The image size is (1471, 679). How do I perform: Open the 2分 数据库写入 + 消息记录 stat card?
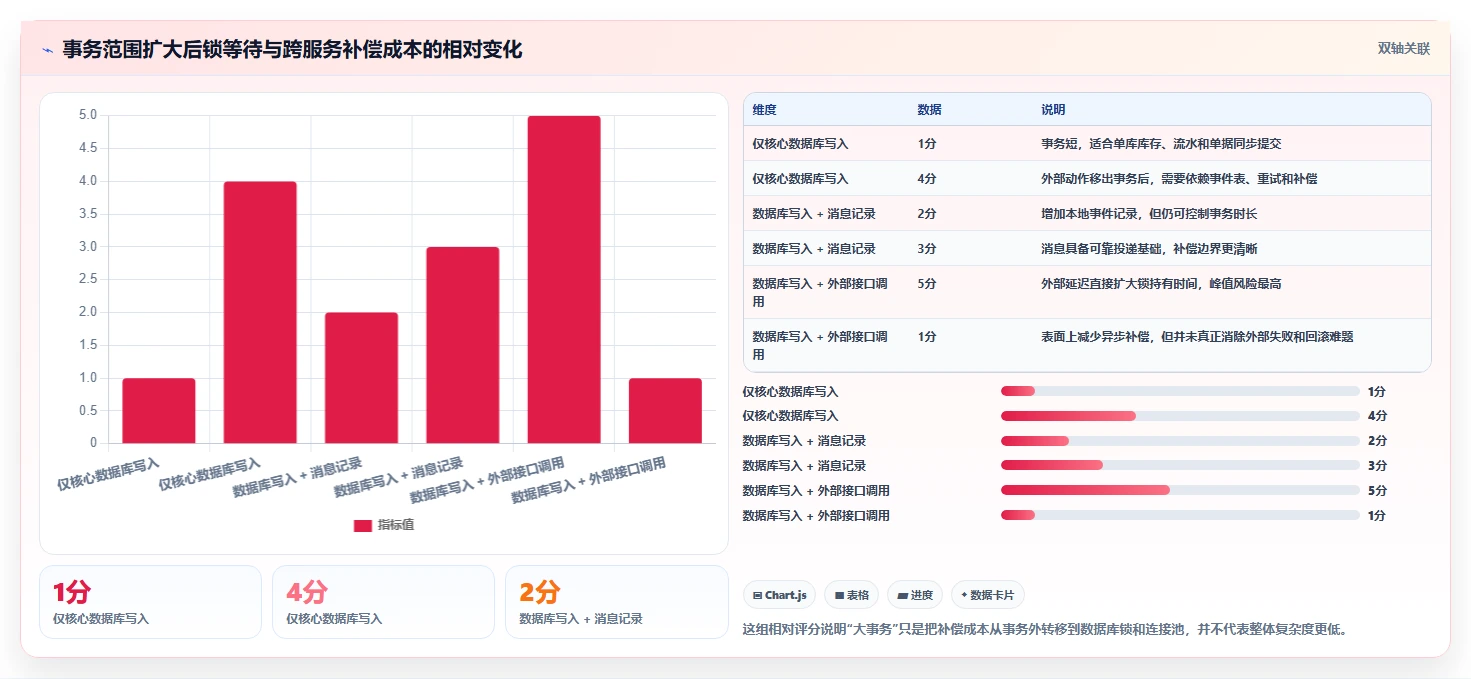point(617,602)
